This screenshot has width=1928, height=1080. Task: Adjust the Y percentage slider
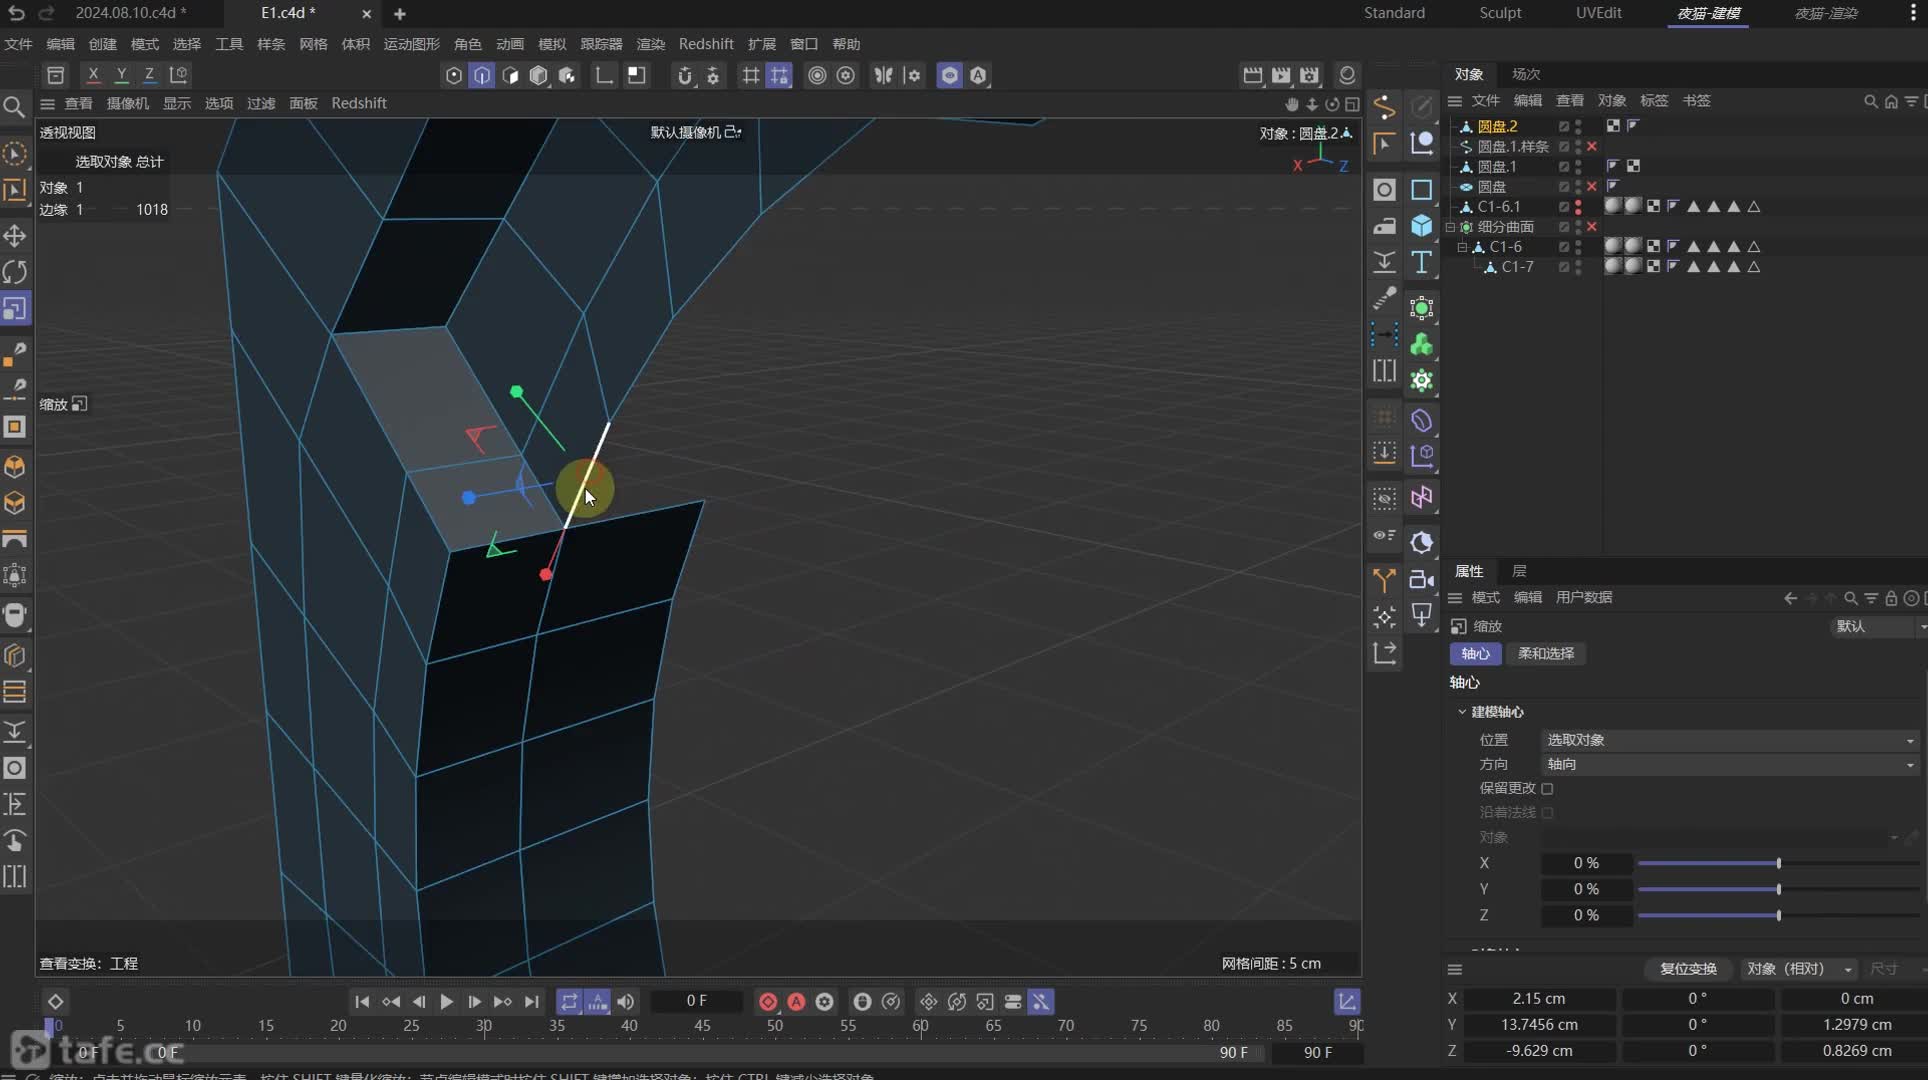pyautogui.click(x=1778, y=889)
